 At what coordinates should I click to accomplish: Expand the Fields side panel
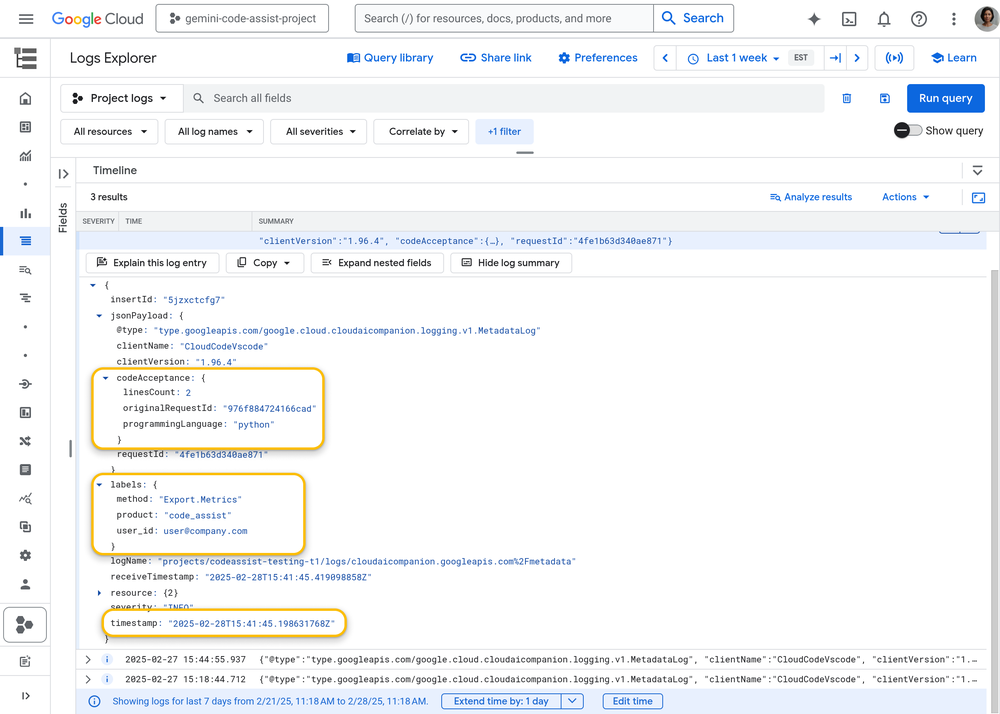click(x=63, y=173)
